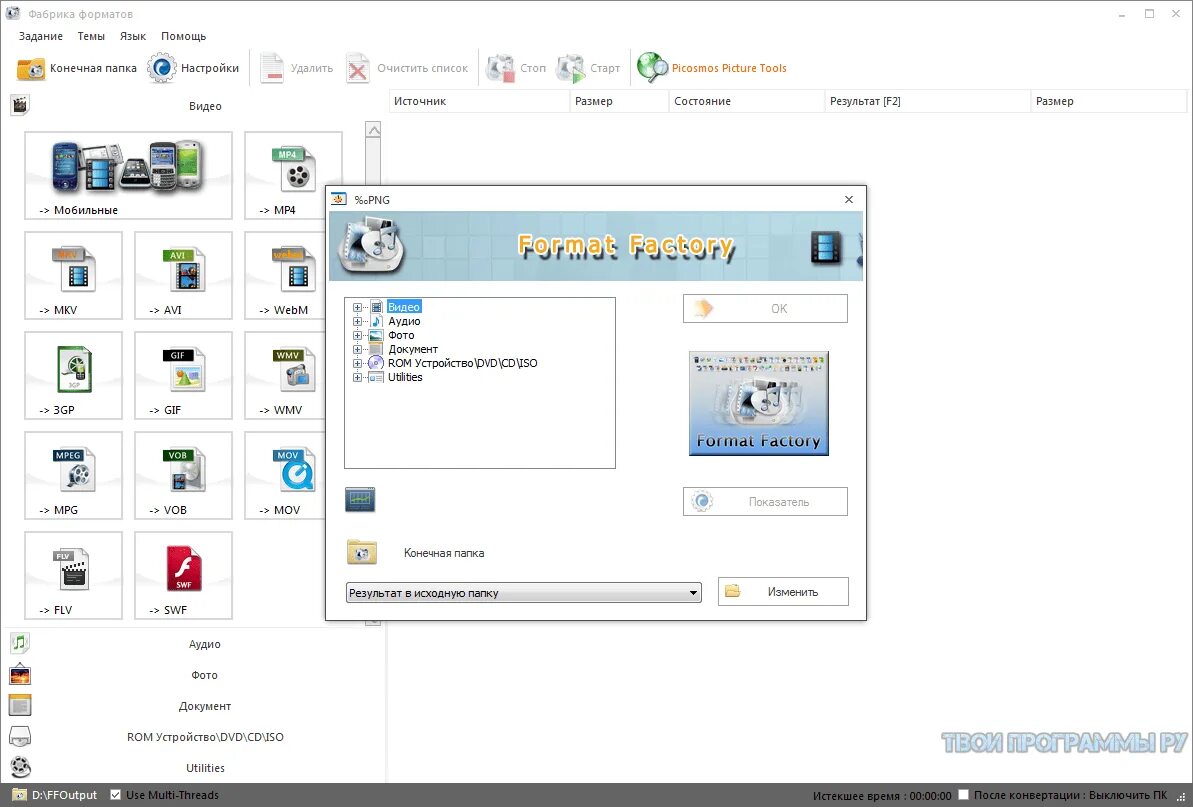Screen dimensions: 1193x807
Task: Sort by Источник column header
Action: tap(479, 101)
